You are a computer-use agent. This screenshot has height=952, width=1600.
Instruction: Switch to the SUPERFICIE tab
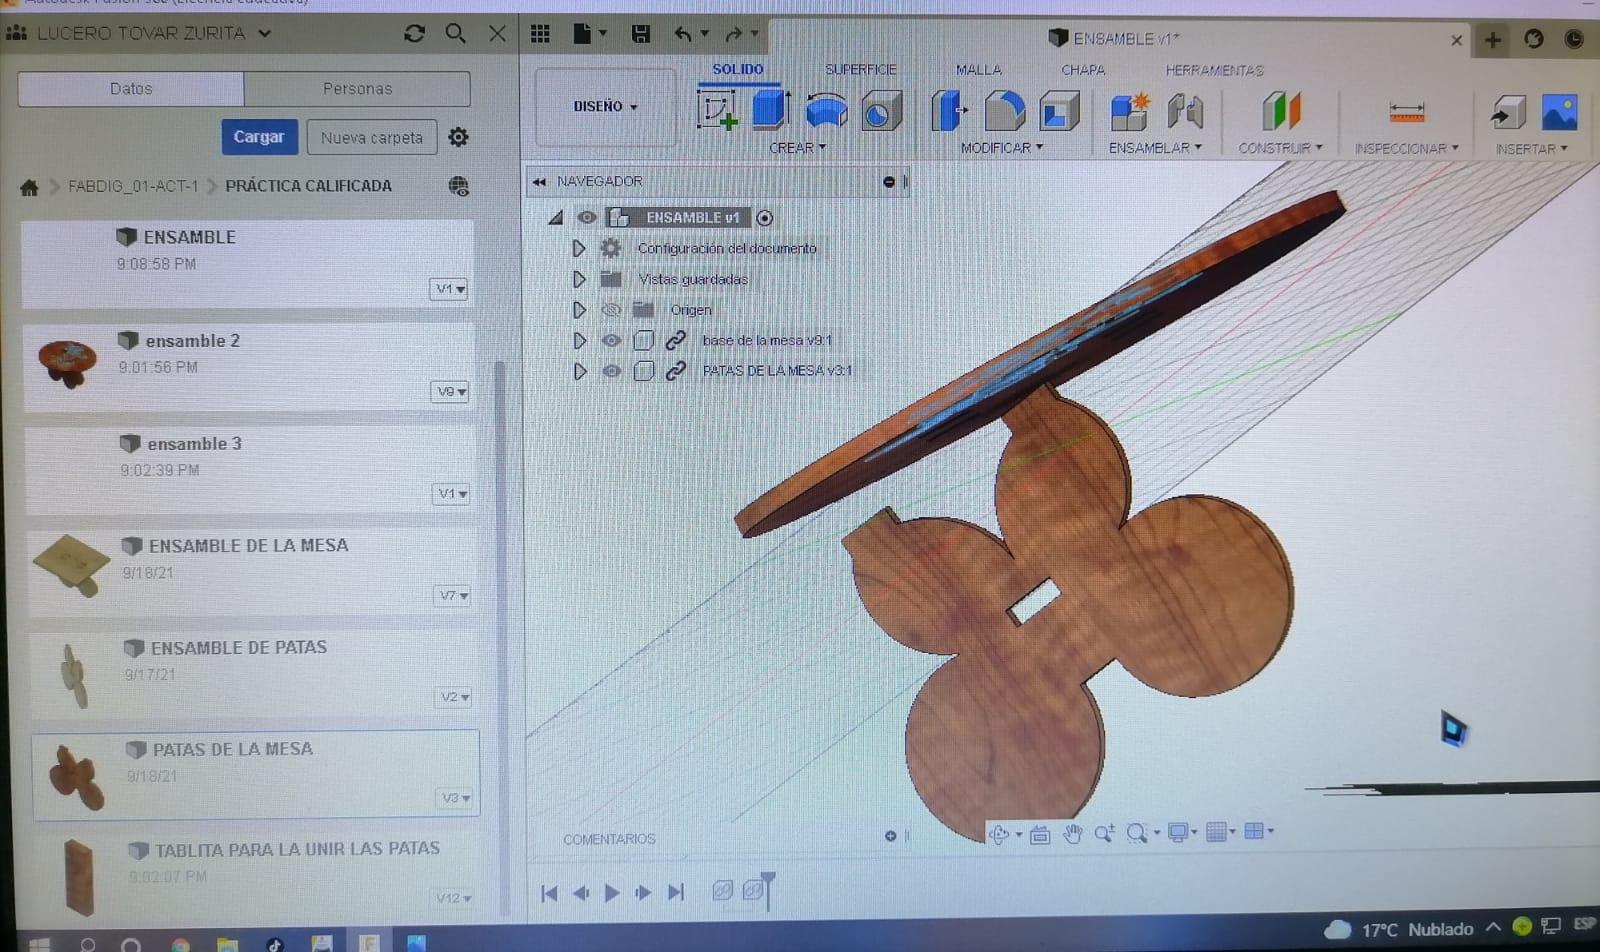coord(860,70)
